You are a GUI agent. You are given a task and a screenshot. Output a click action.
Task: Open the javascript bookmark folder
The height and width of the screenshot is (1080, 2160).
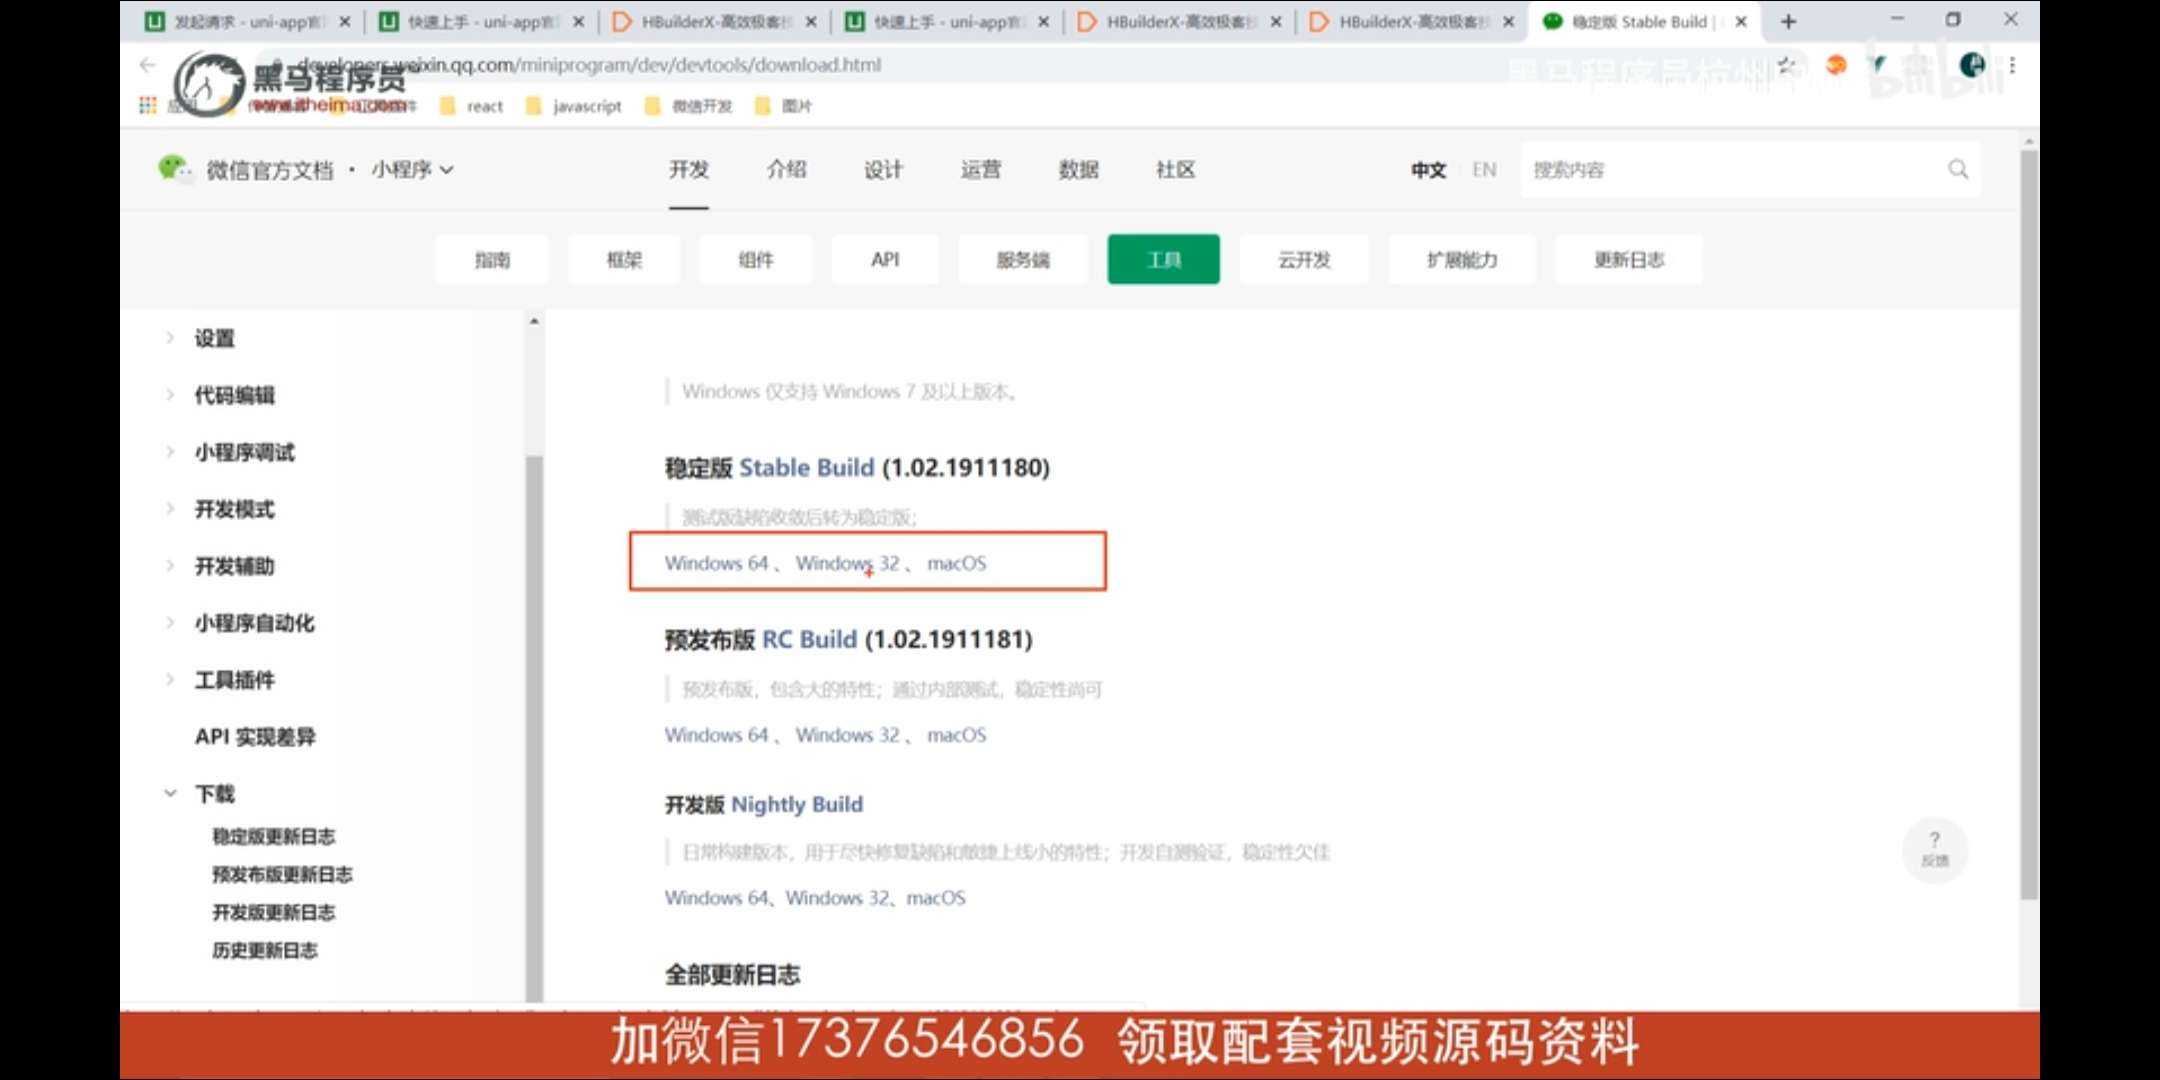[x=573, y=106]
